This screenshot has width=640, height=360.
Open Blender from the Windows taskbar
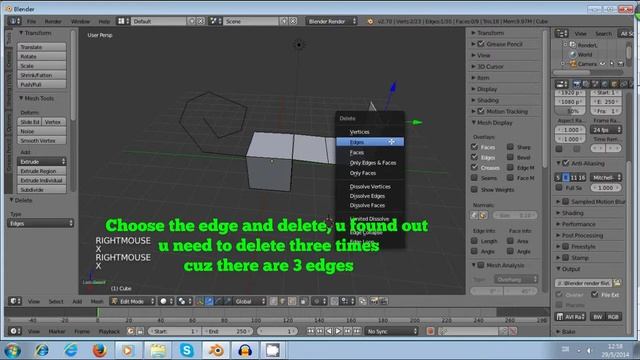[x=216, y=350]
